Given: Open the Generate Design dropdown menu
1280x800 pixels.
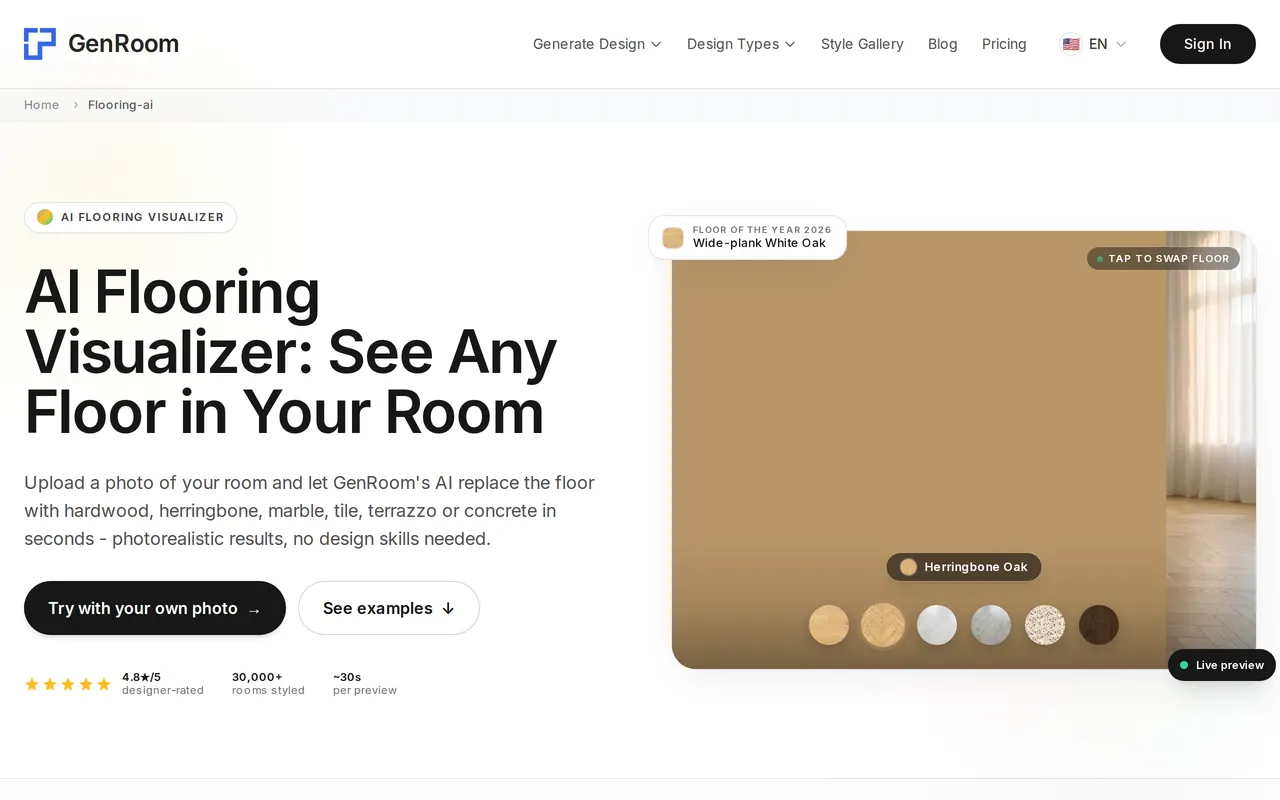Looking at the screenshot, I should 597,44.
